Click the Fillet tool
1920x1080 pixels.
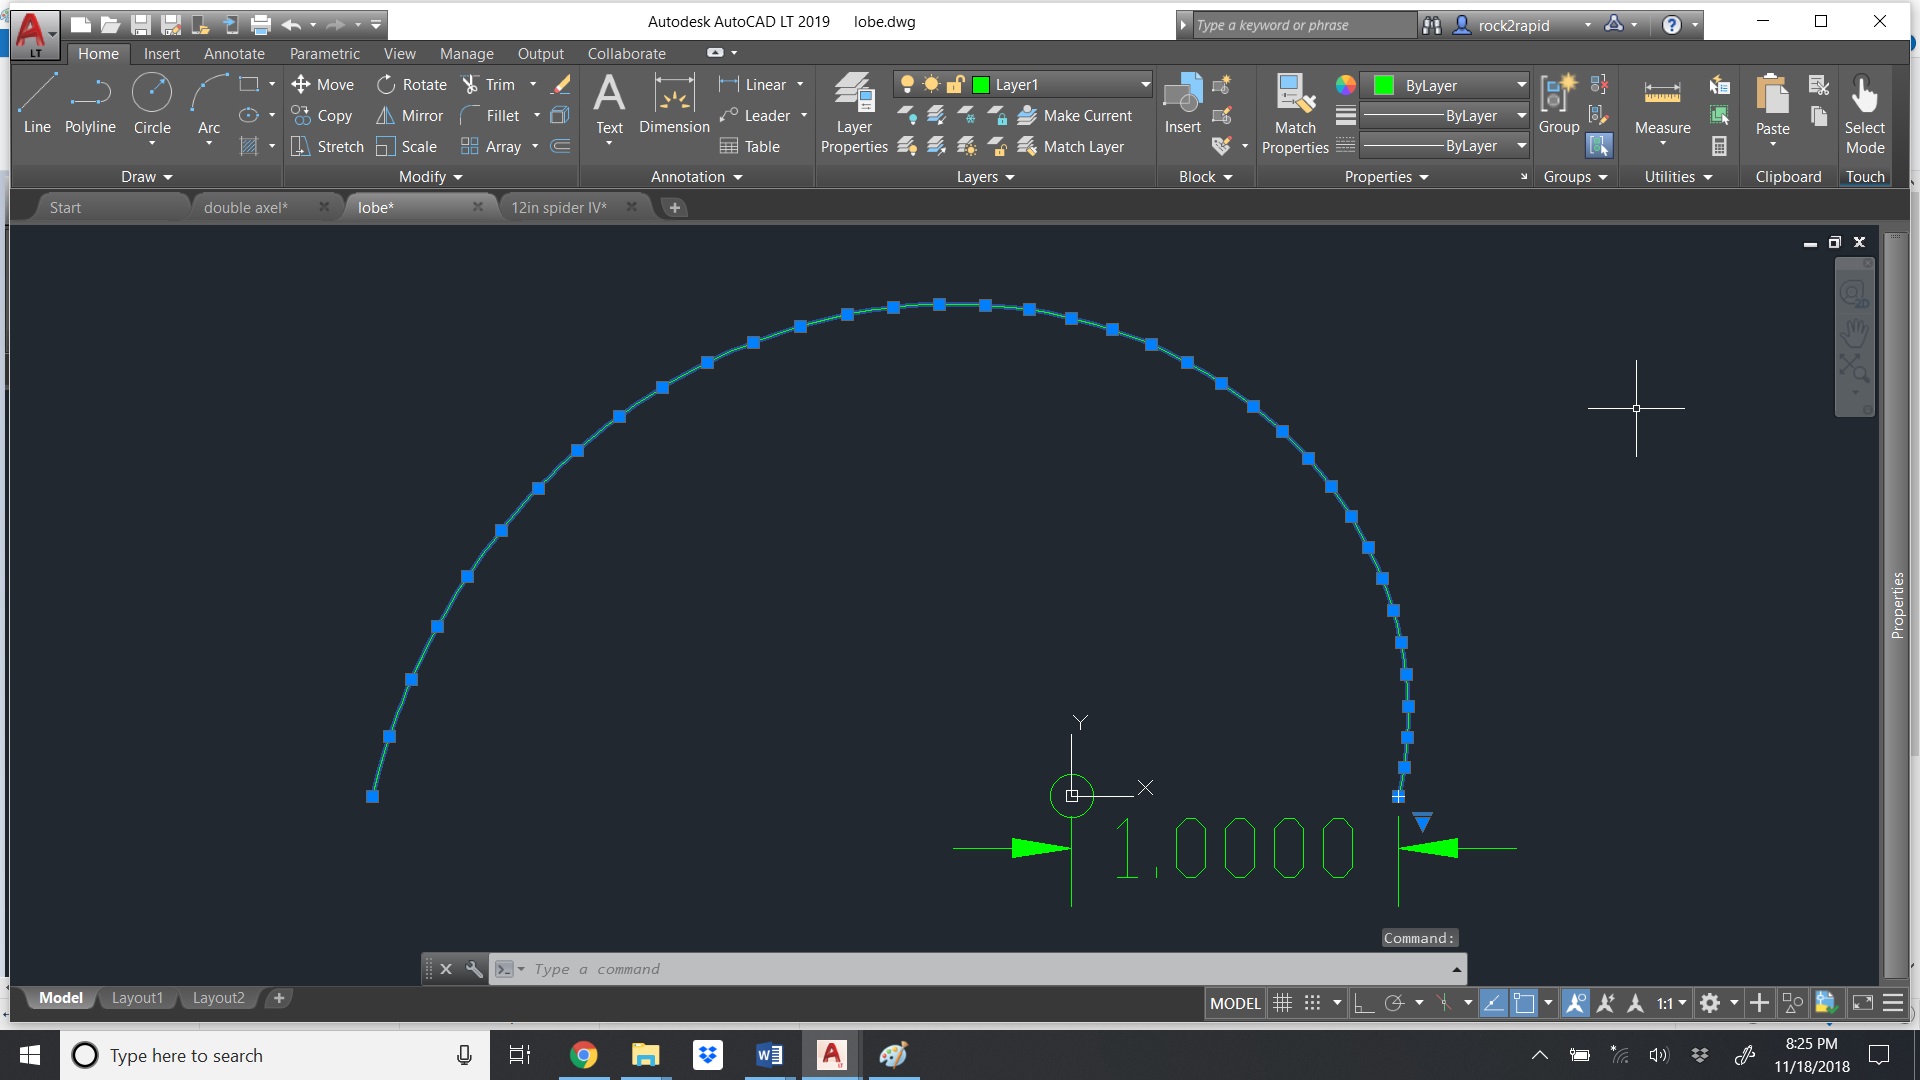pyautogui.click(x=490, y=116)
